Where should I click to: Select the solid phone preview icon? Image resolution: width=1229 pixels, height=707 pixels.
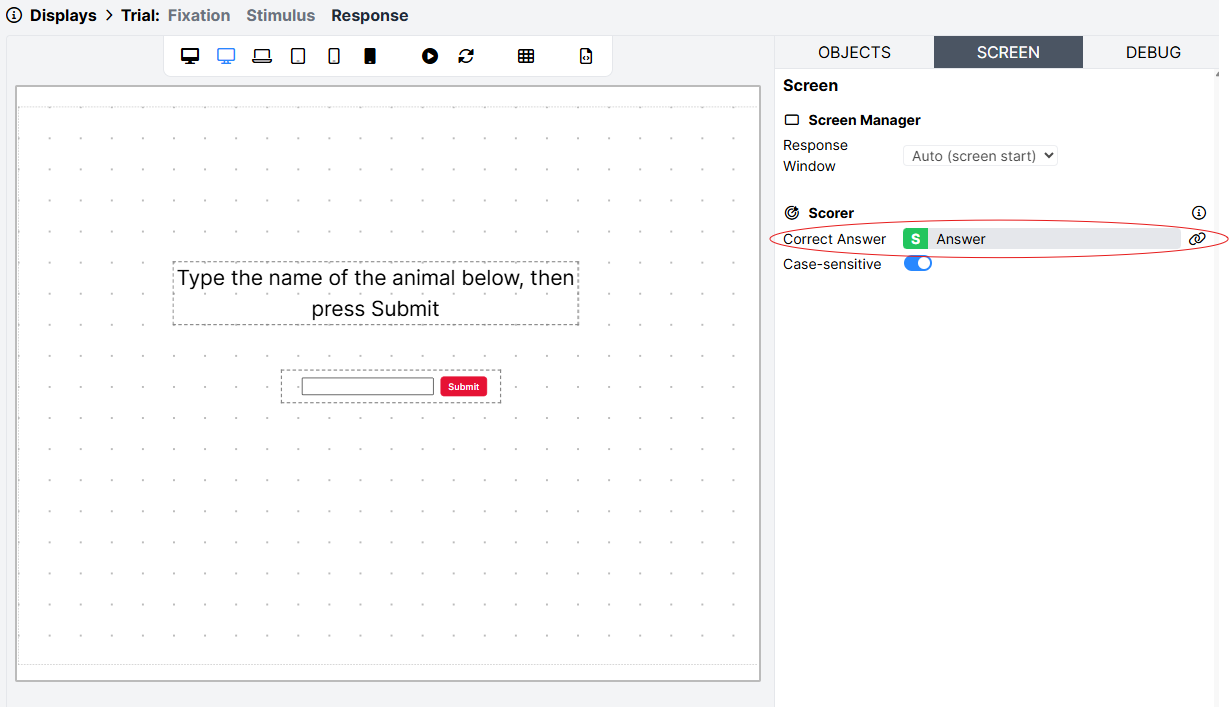pyautogui.click(x=370, y=56)
